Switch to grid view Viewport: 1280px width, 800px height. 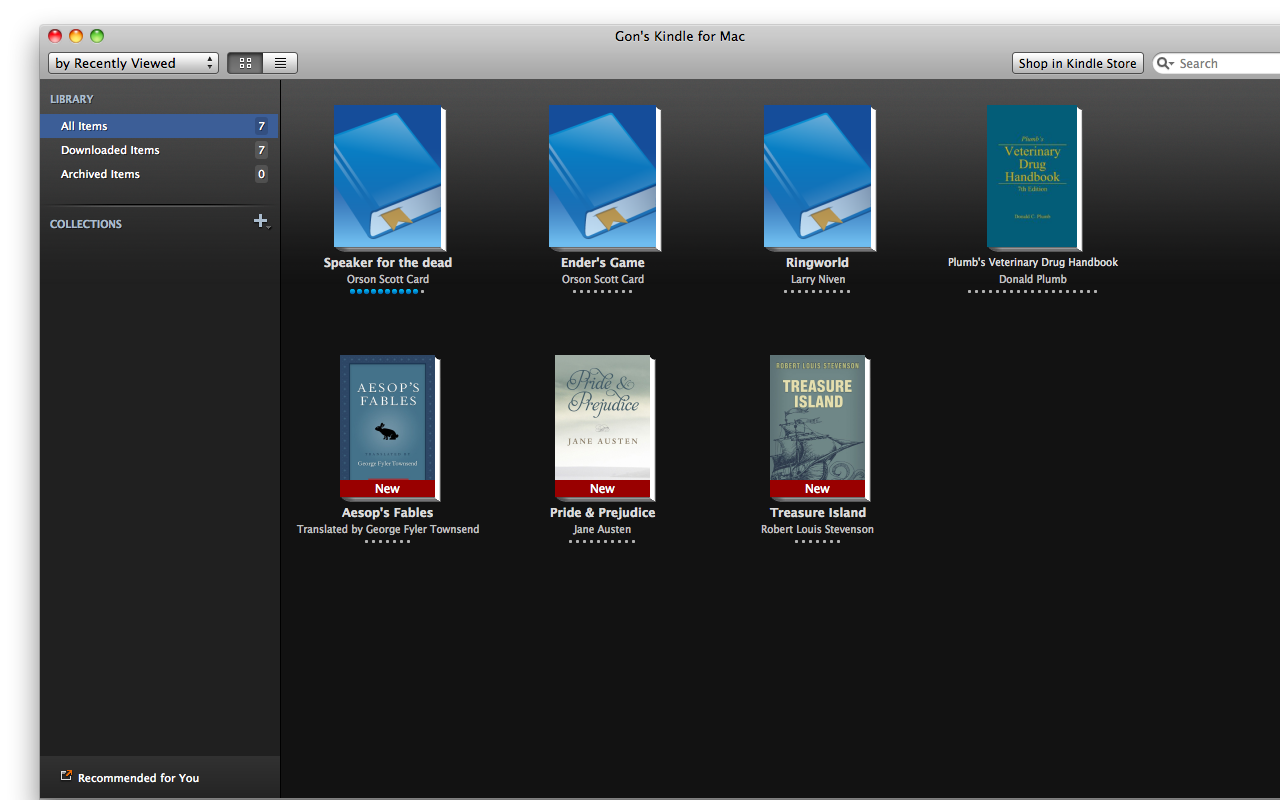[245, 63]
